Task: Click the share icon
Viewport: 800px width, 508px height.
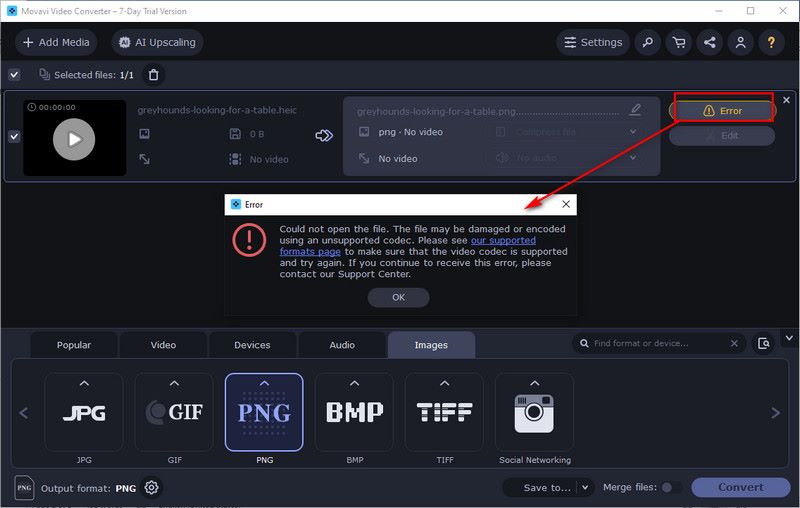Action: click(710, 42)
